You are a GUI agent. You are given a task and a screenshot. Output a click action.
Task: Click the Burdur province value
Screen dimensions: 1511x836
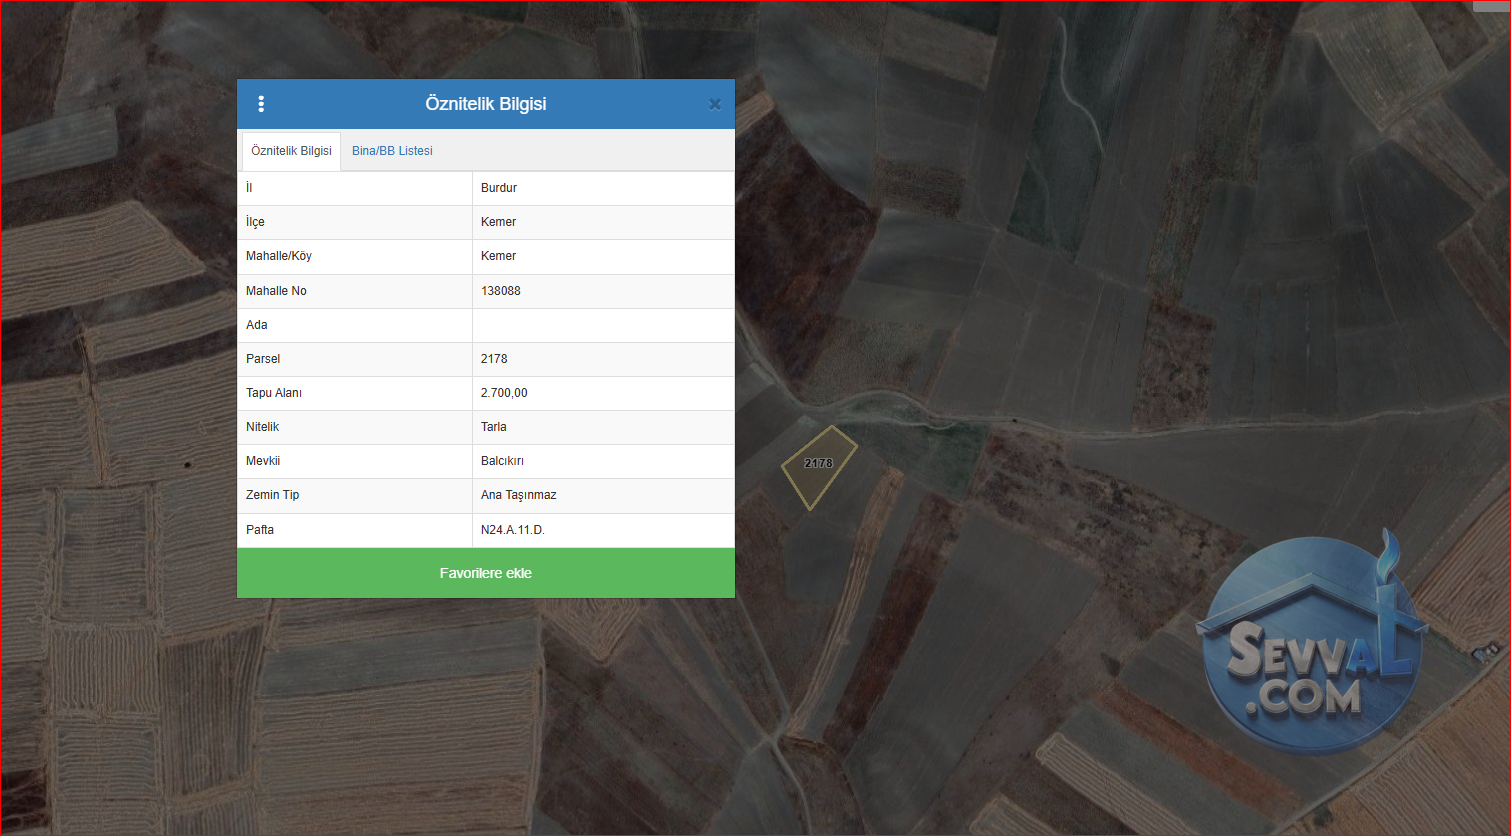coord(499,188)
